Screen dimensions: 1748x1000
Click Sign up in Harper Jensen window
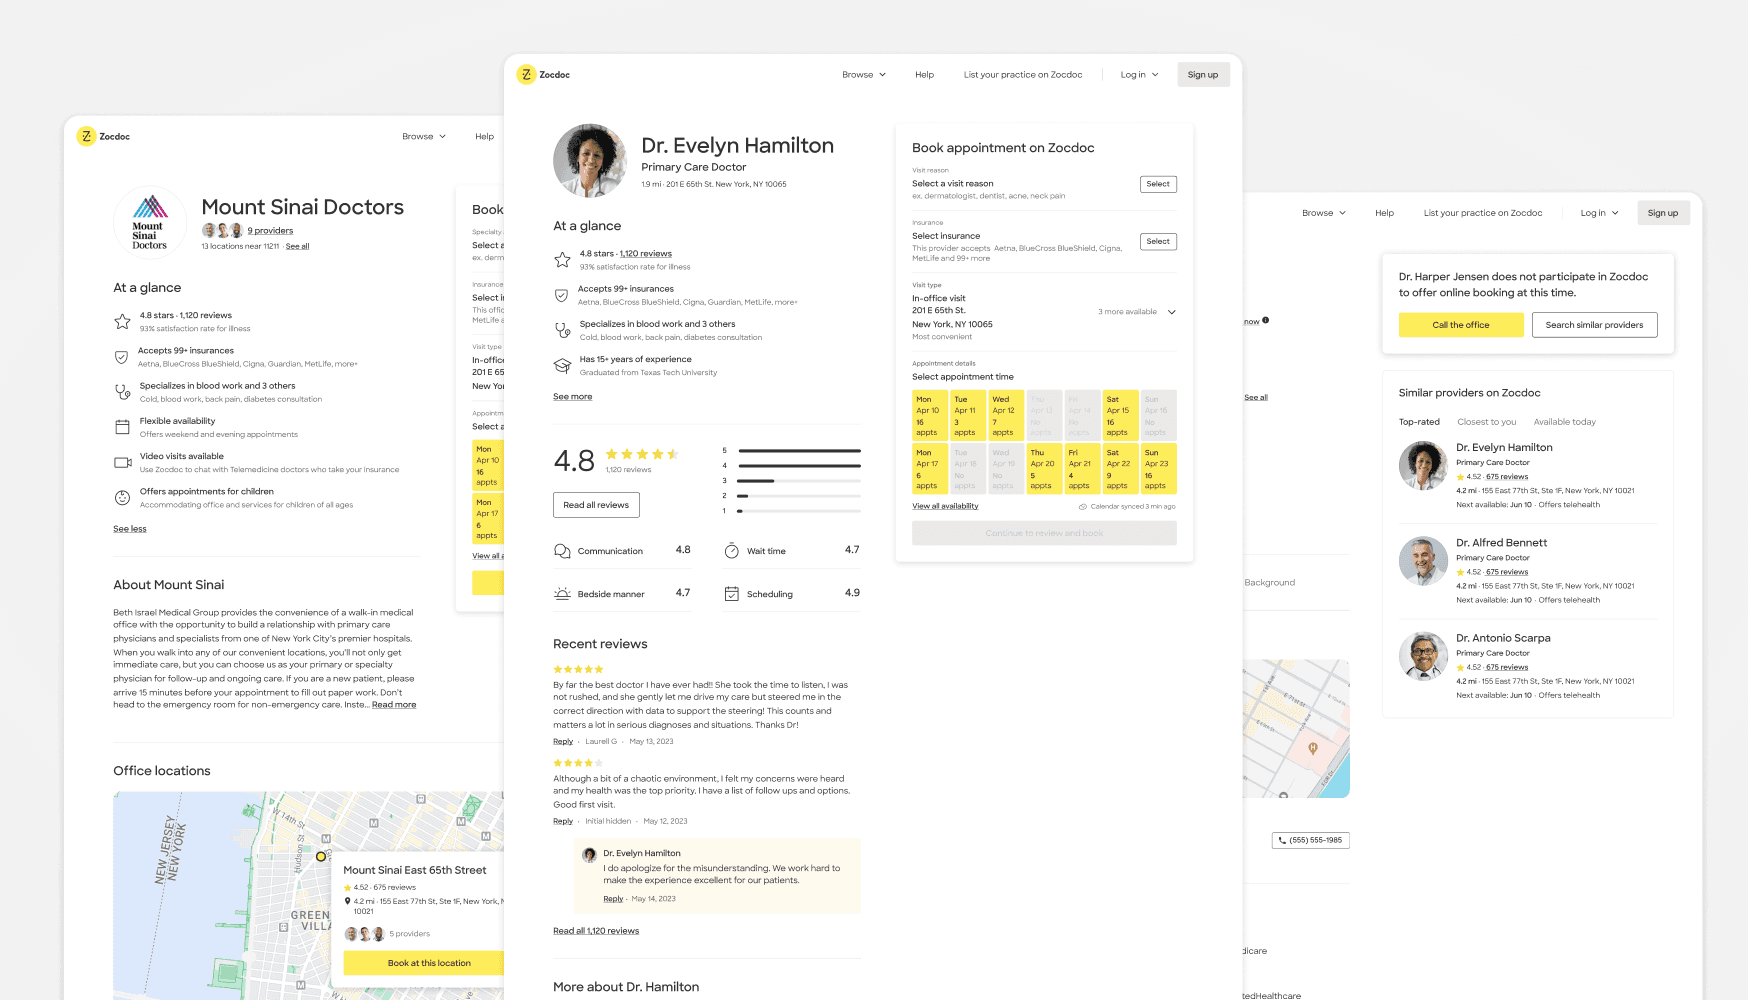[1663, 213]
